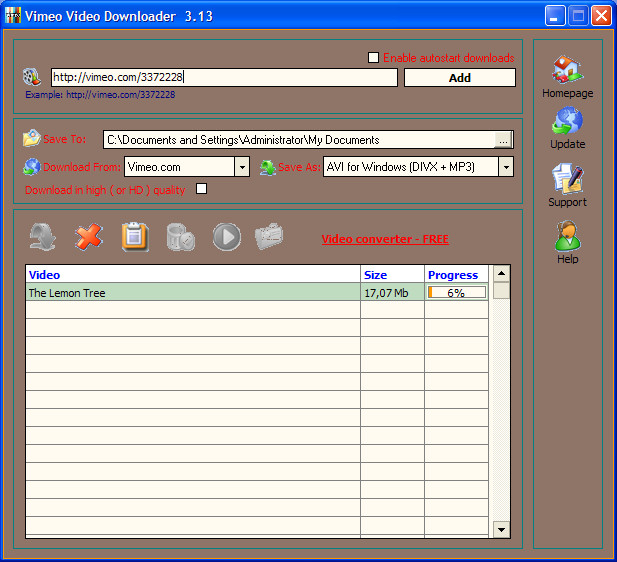Select The Lemon Tree row in list

pyautogui.click(x=192, y=293)
